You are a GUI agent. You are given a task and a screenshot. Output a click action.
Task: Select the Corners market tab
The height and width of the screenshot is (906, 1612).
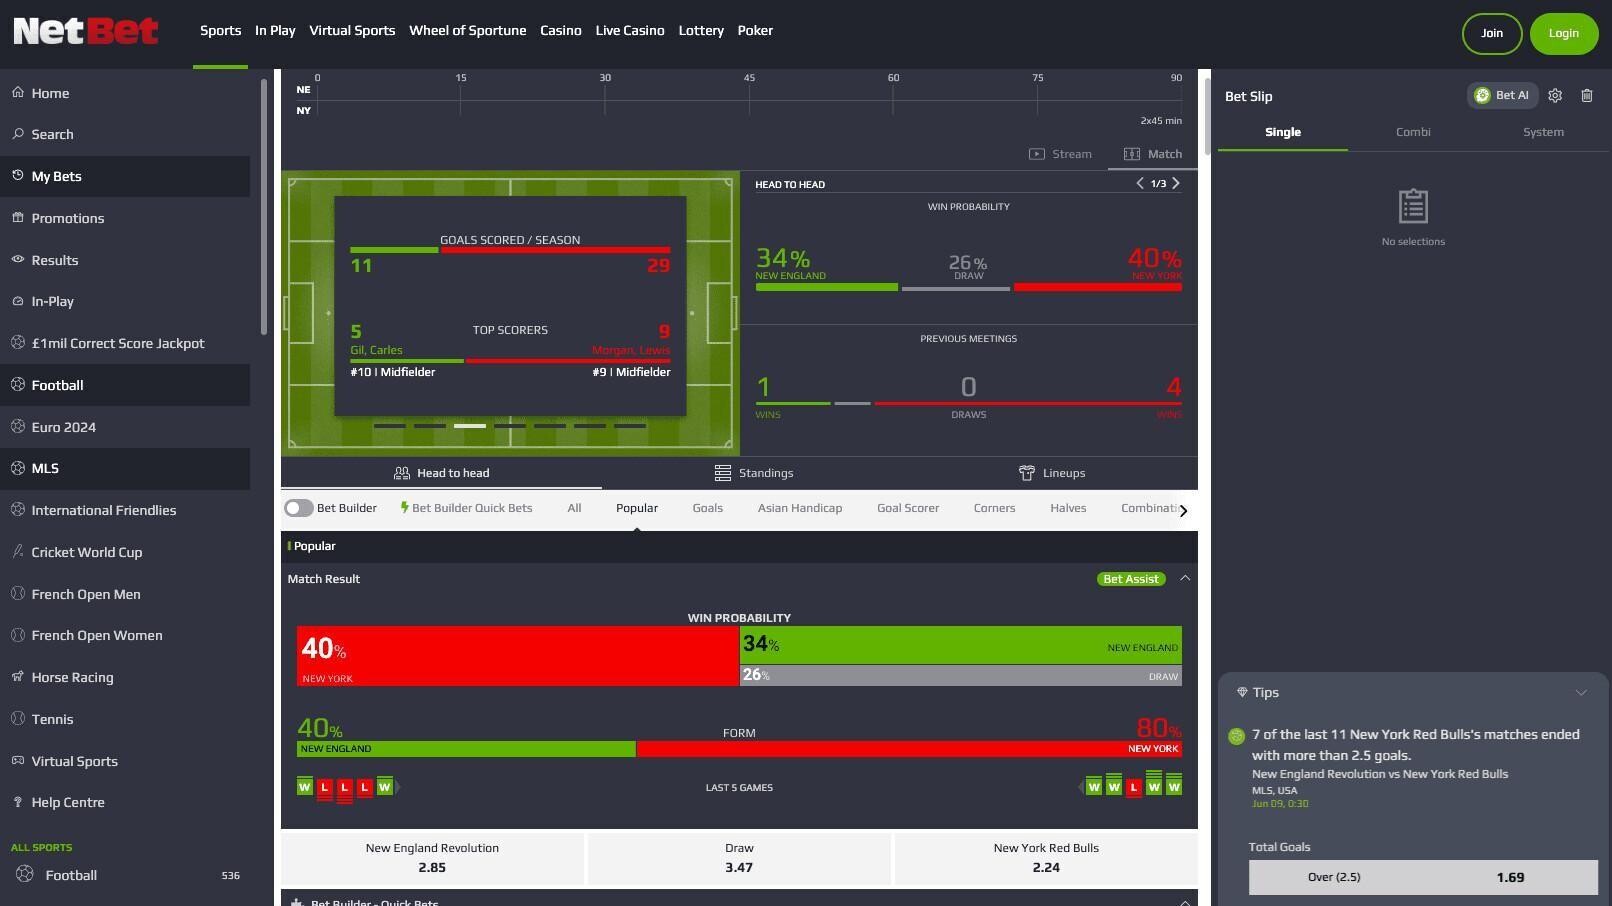994,508
